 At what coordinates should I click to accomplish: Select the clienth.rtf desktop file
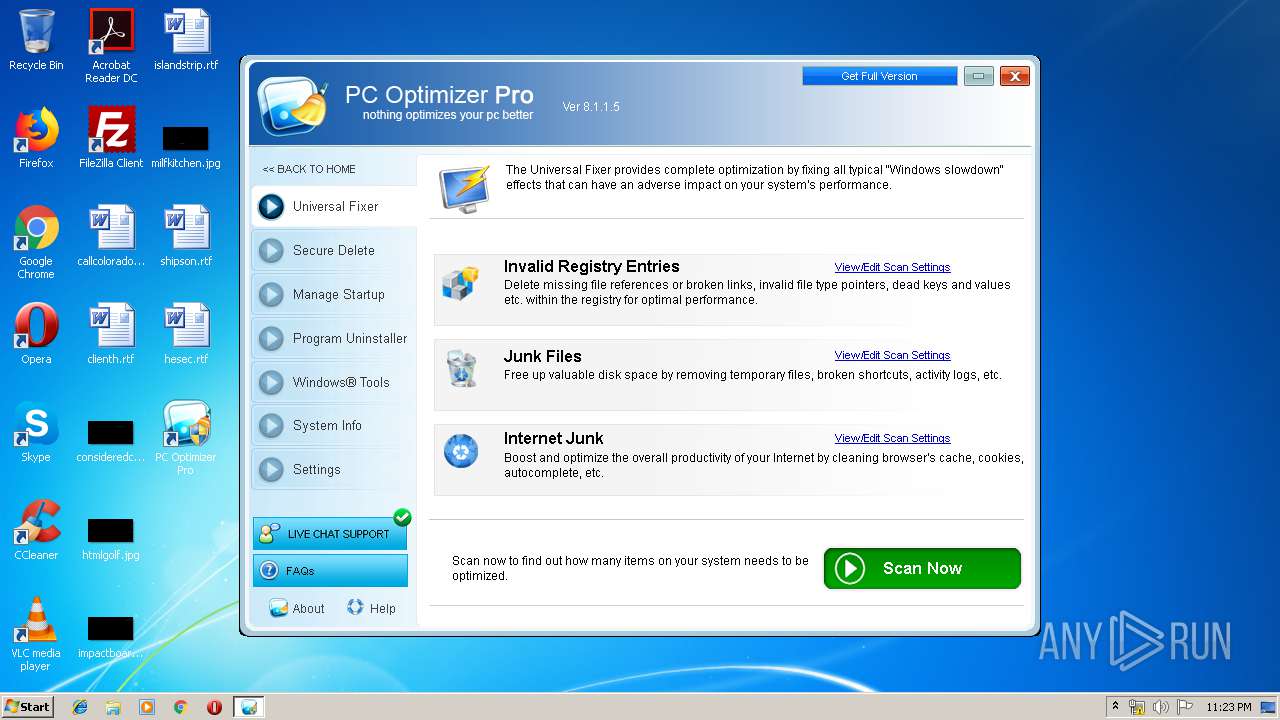click(111, 334)
